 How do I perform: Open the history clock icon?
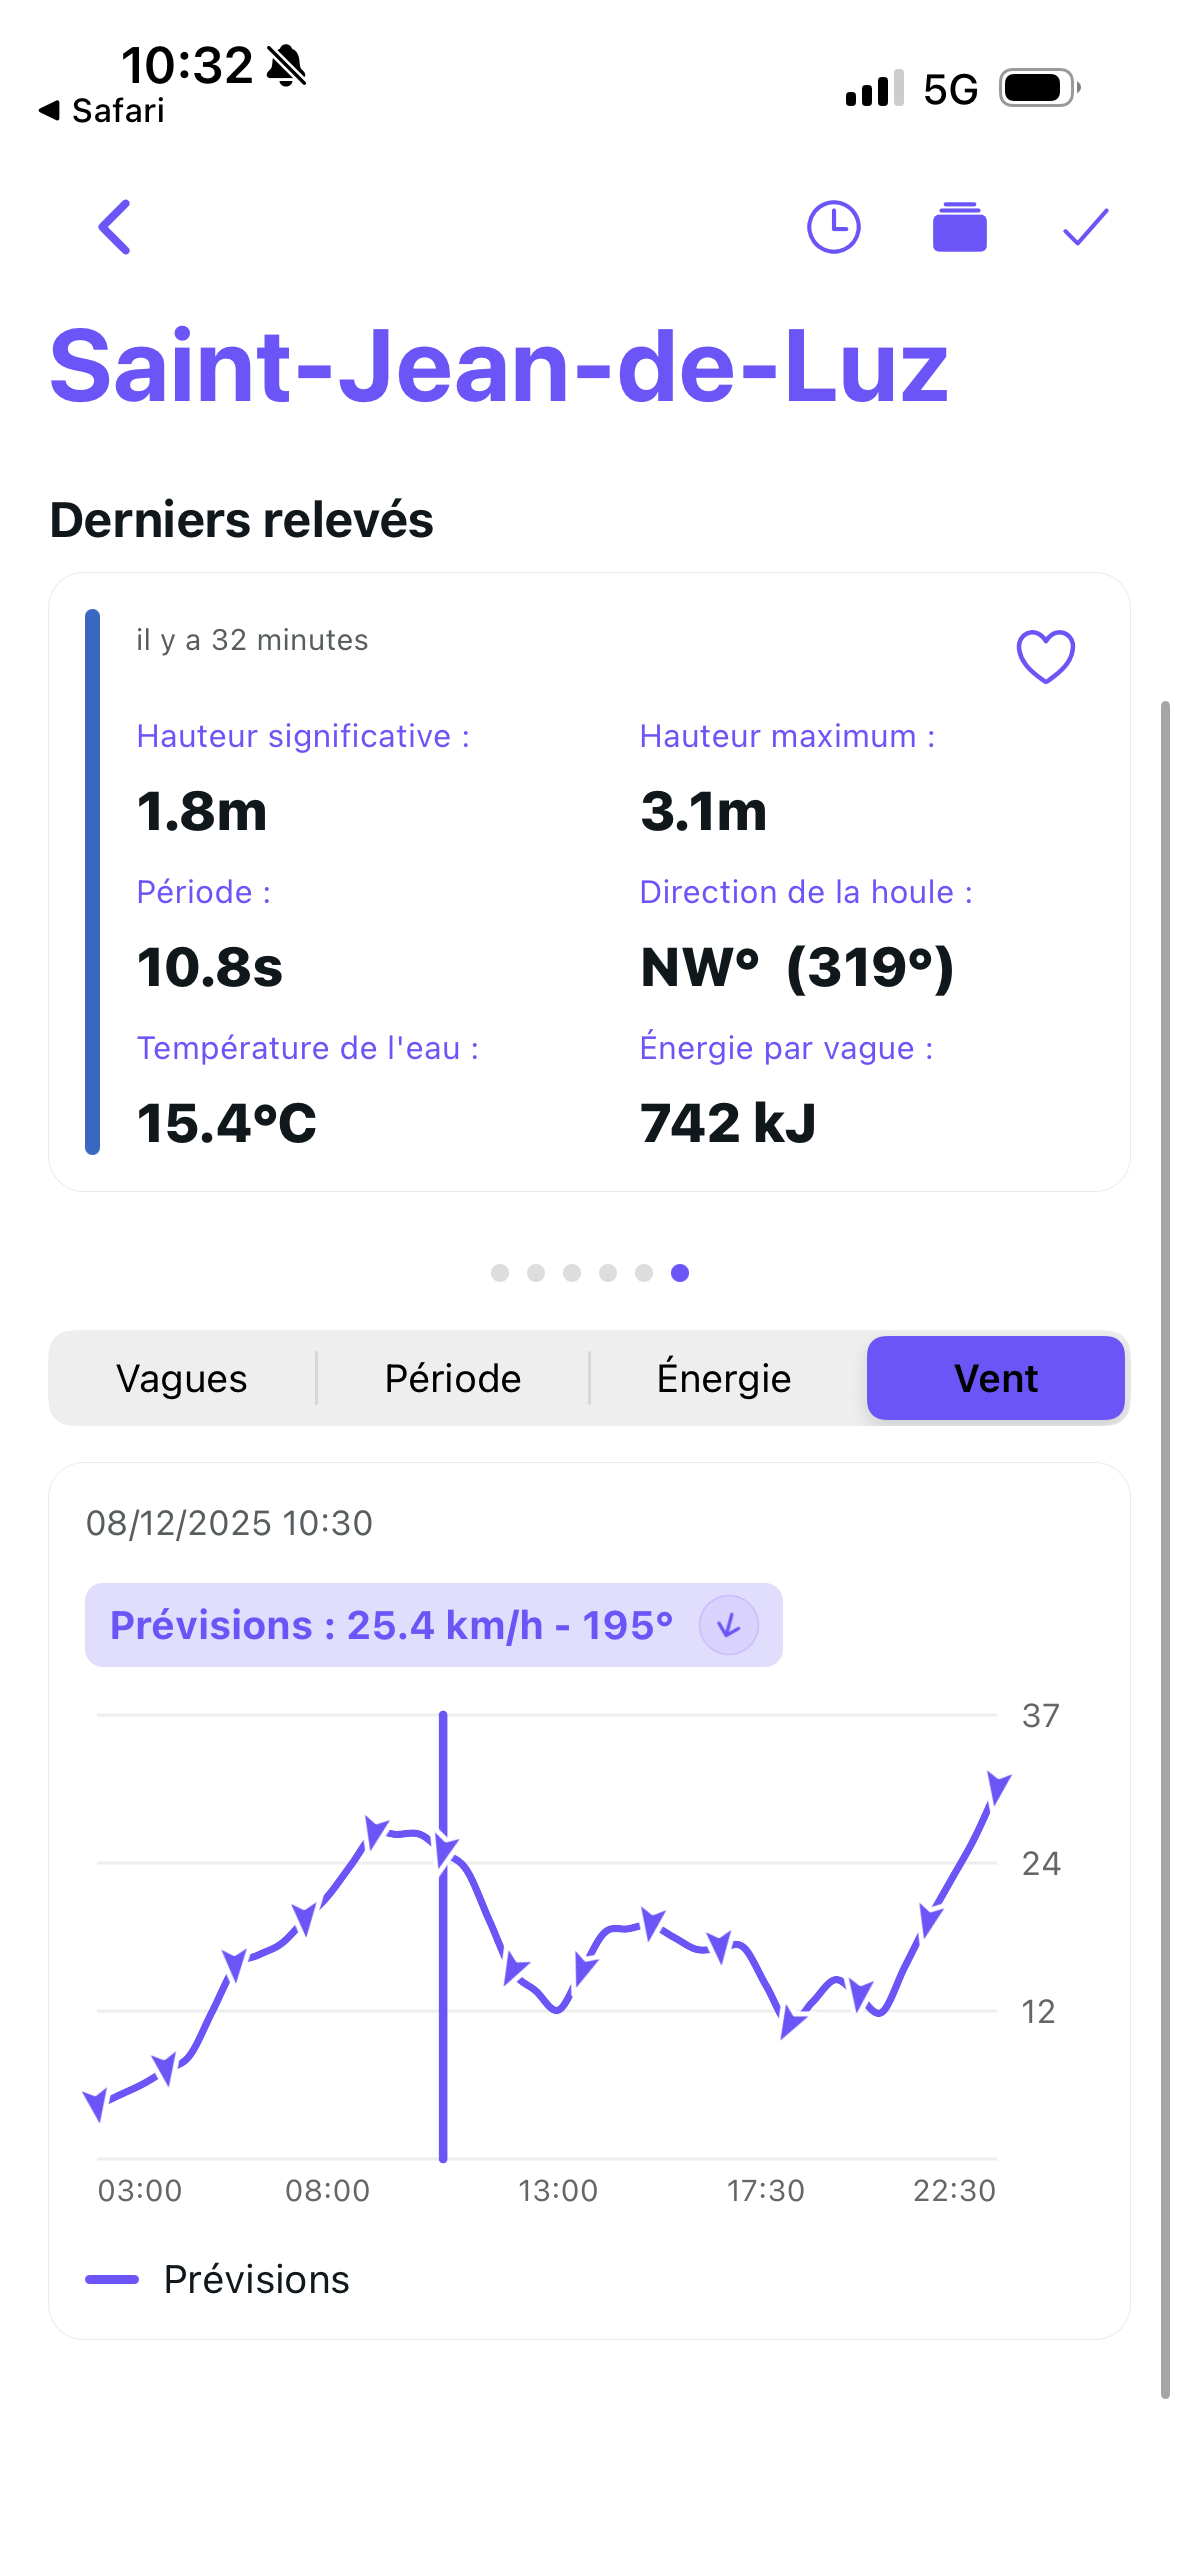[833, 227]
